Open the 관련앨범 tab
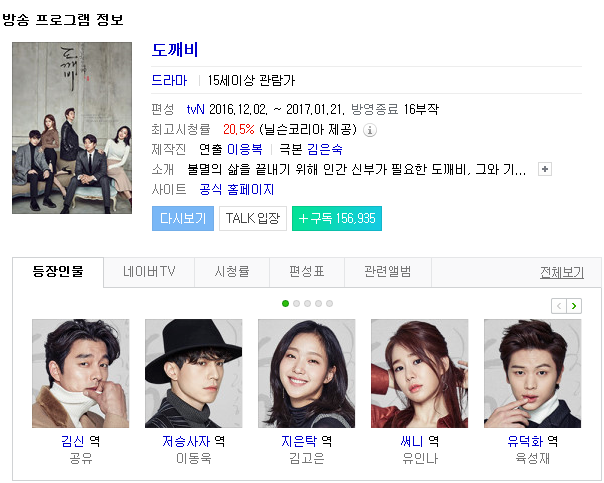The image size is (604, 483). click(388, 272)
